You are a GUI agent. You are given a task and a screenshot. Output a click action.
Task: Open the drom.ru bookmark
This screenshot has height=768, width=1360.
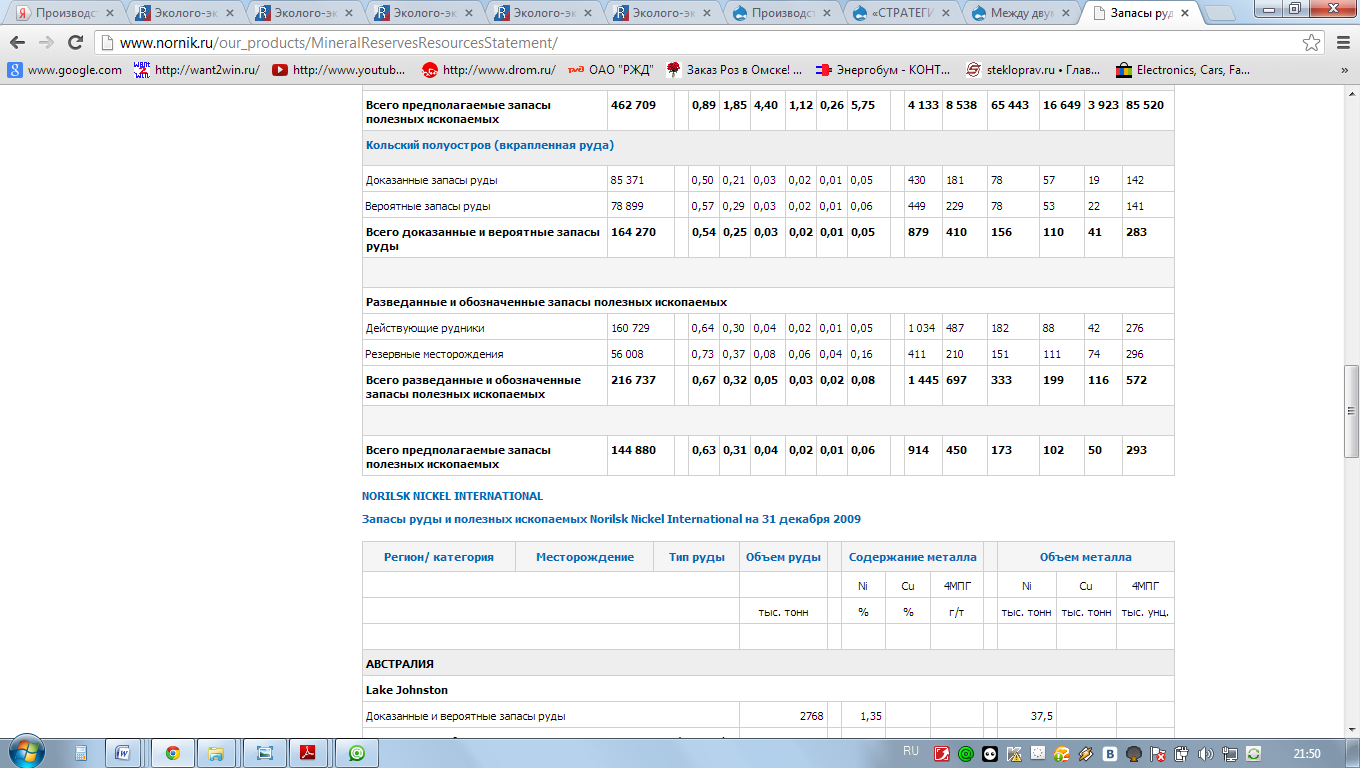coord(489,70)
